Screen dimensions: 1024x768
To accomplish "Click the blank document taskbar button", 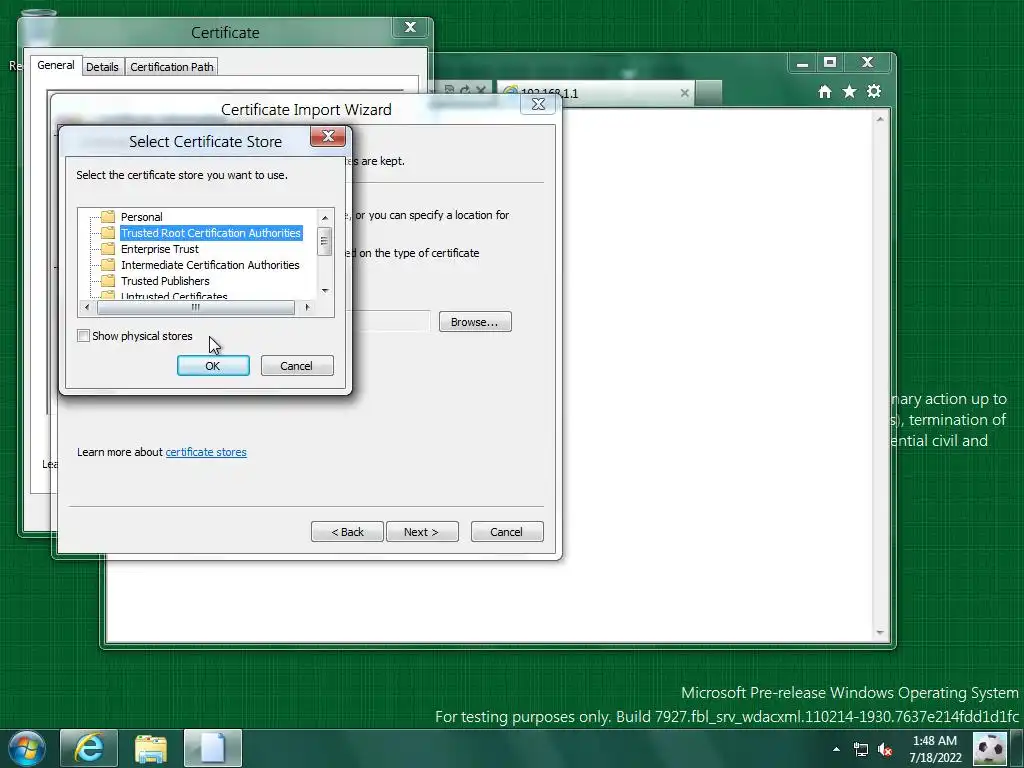I will pos(213,748).
